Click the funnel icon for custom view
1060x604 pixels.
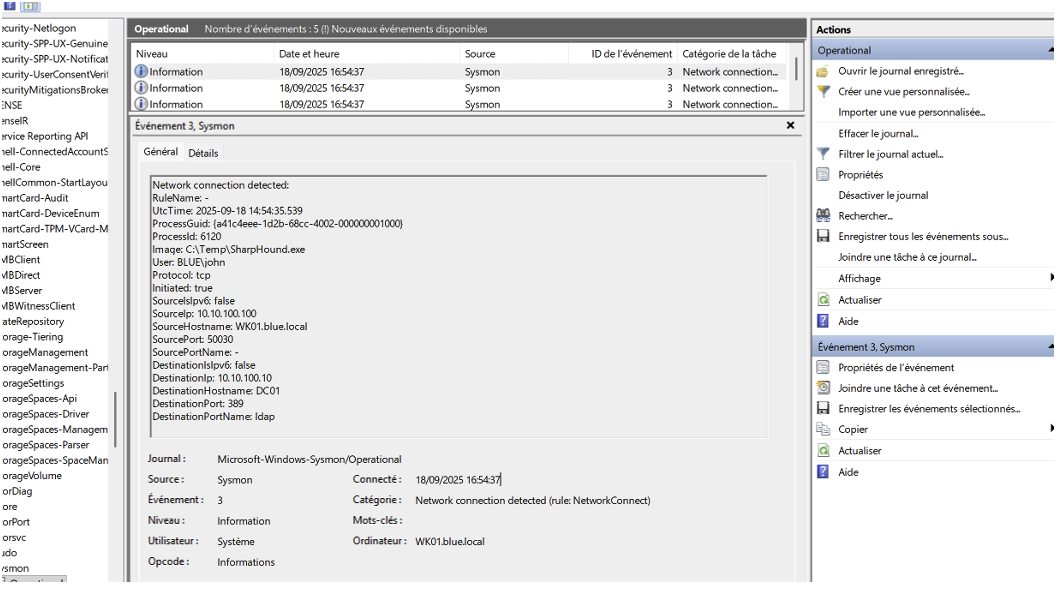[823, 92]
